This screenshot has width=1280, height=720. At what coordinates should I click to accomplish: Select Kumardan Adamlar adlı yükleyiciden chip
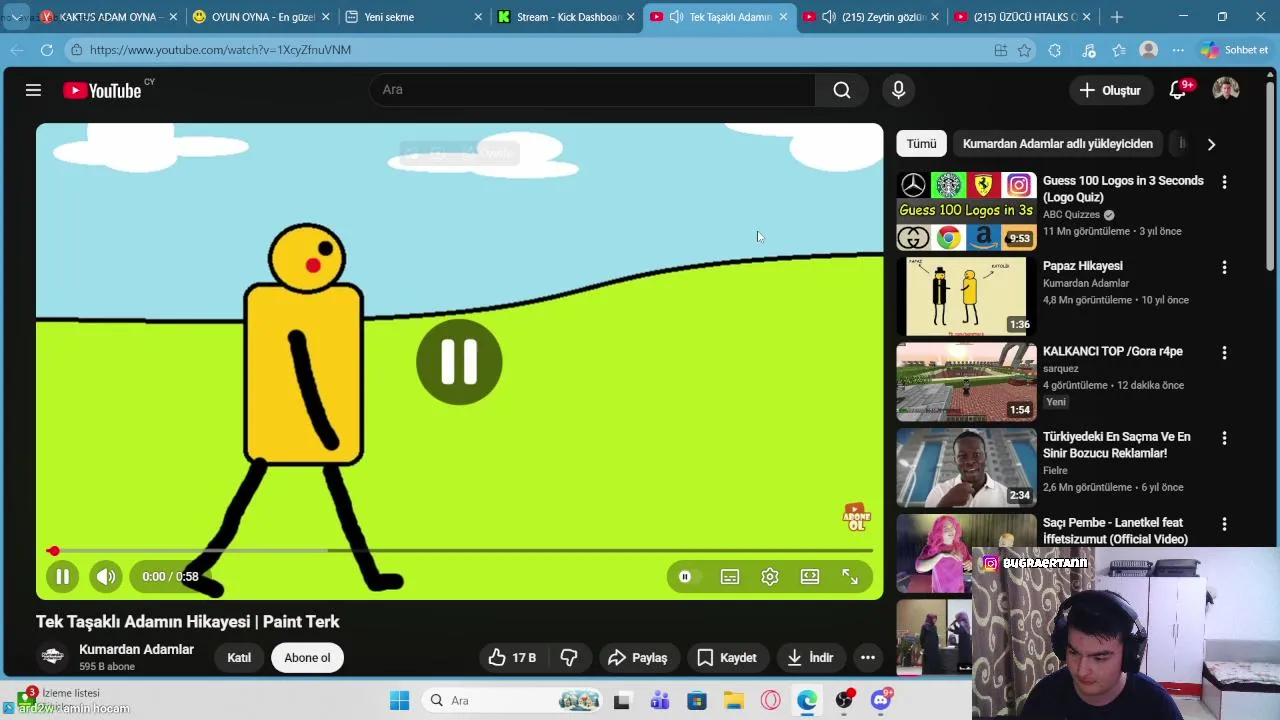(1058, 143)
